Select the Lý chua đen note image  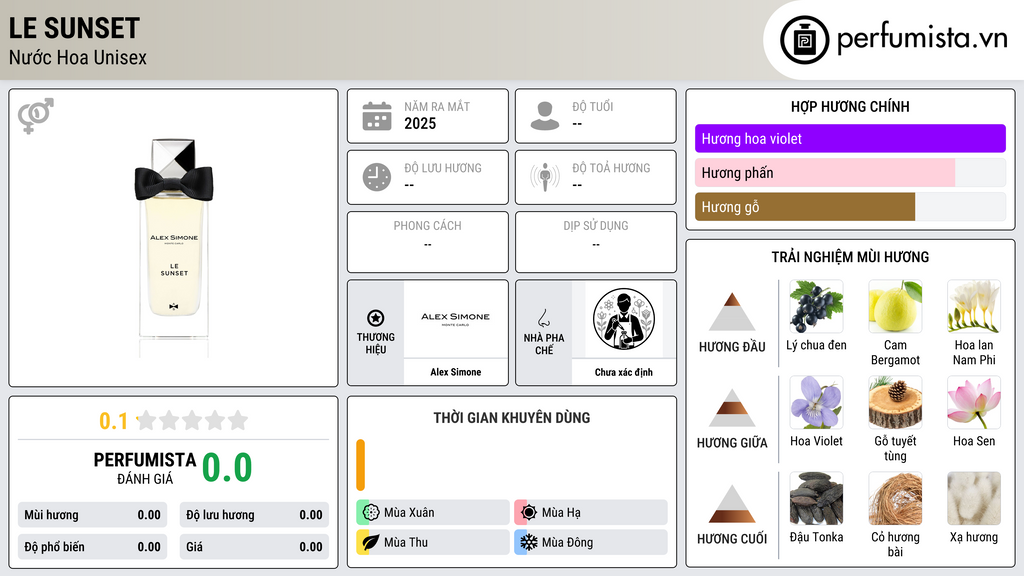[x=816, y=306]
